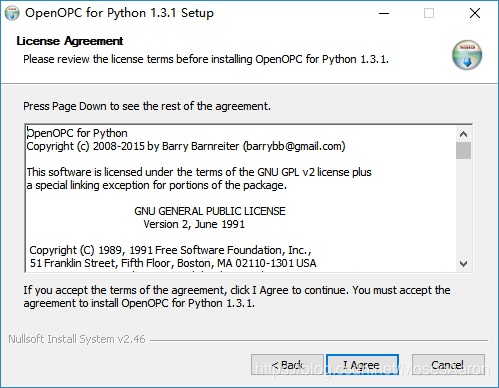Accept the license with I Agree
499x388 pixels.
pos(362,365)
